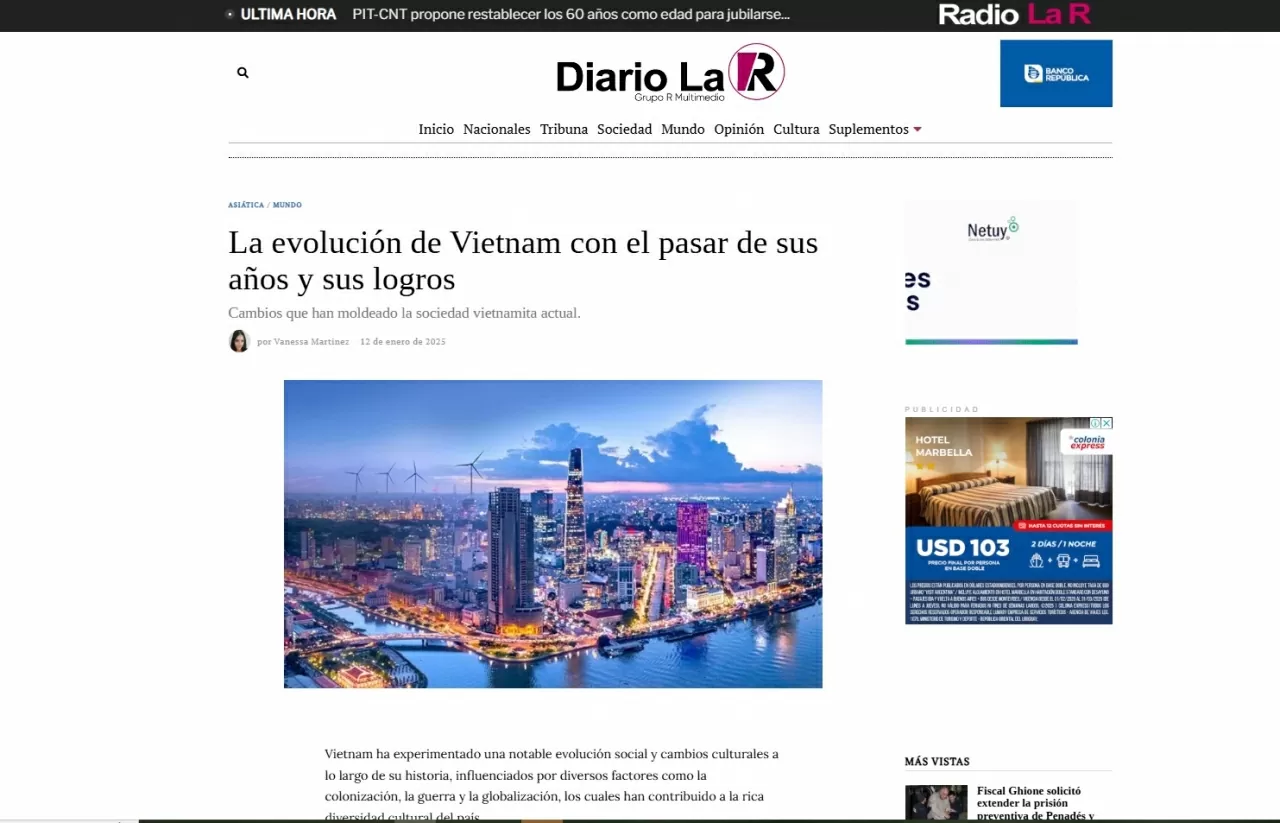Open the ASIÁTICA breadcrumb category

[246, 204]
